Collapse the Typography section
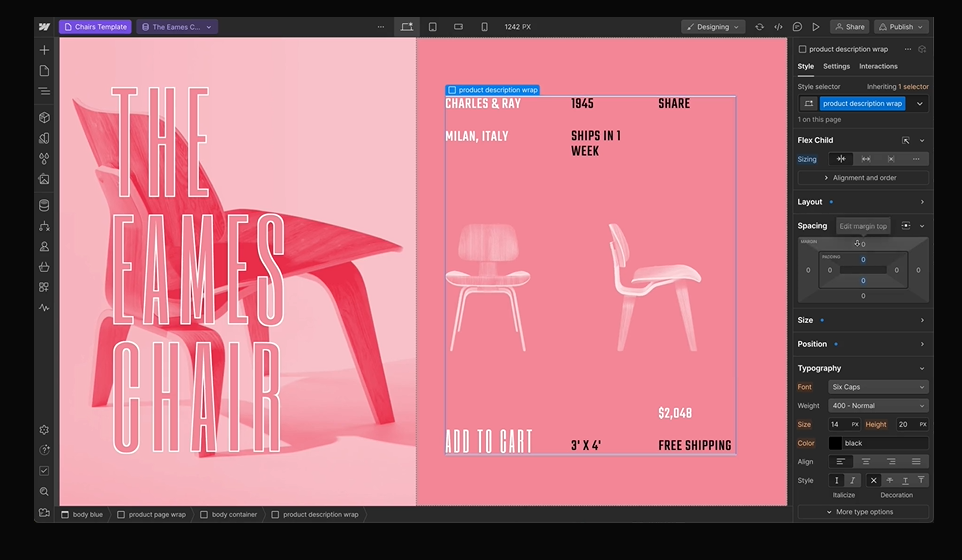The height and width of the screenshot is (560, 962). (x=922, y=368)
